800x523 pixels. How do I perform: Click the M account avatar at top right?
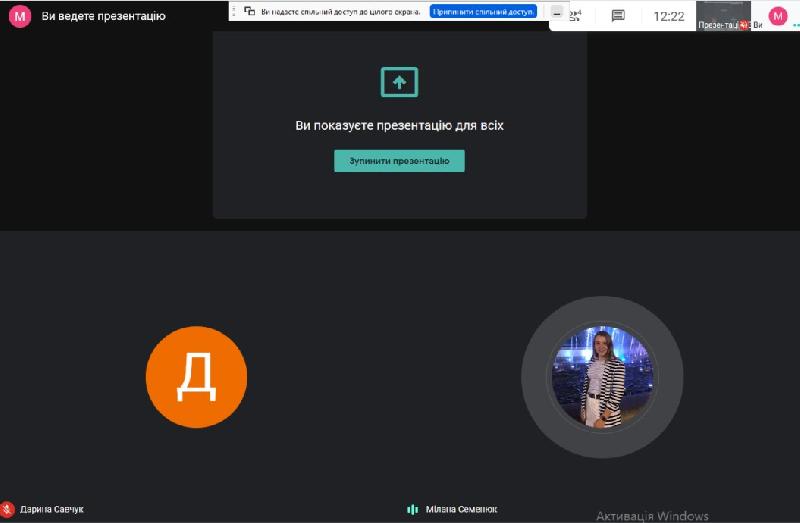click(778, 16)
